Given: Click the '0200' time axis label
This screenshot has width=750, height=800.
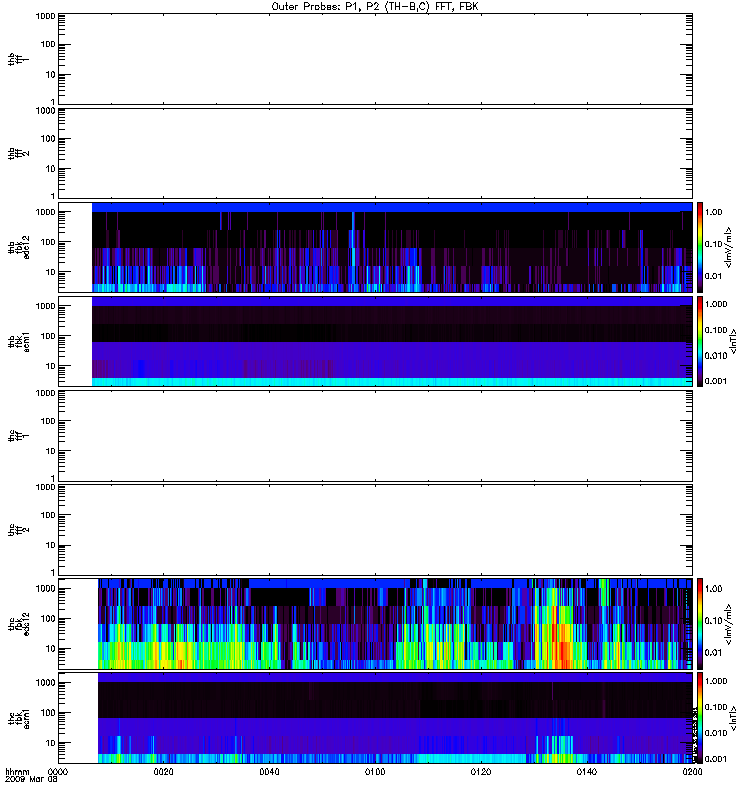Looking at the screenshot, I should pos(692,771).
